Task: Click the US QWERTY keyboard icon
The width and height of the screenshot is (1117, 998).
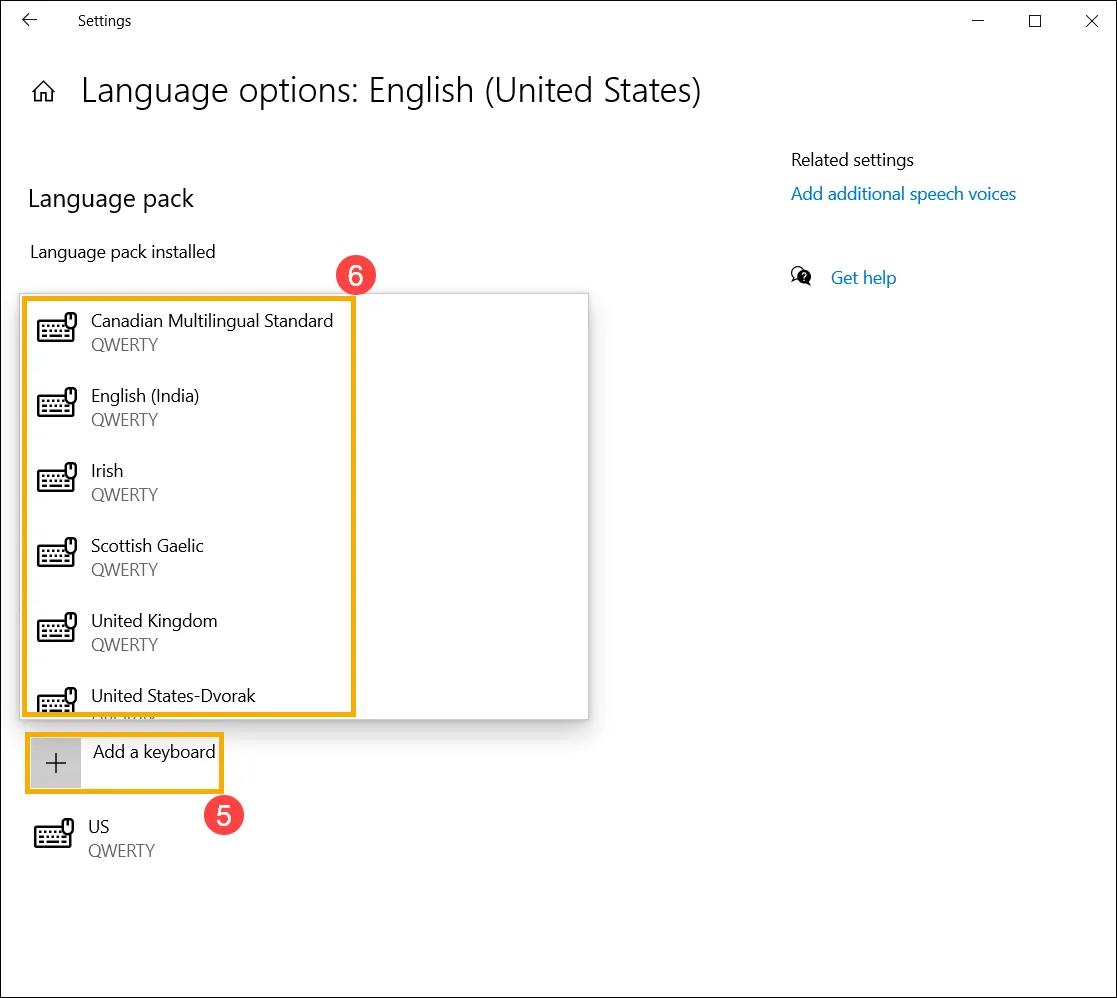Action: [x=56, y=834]
